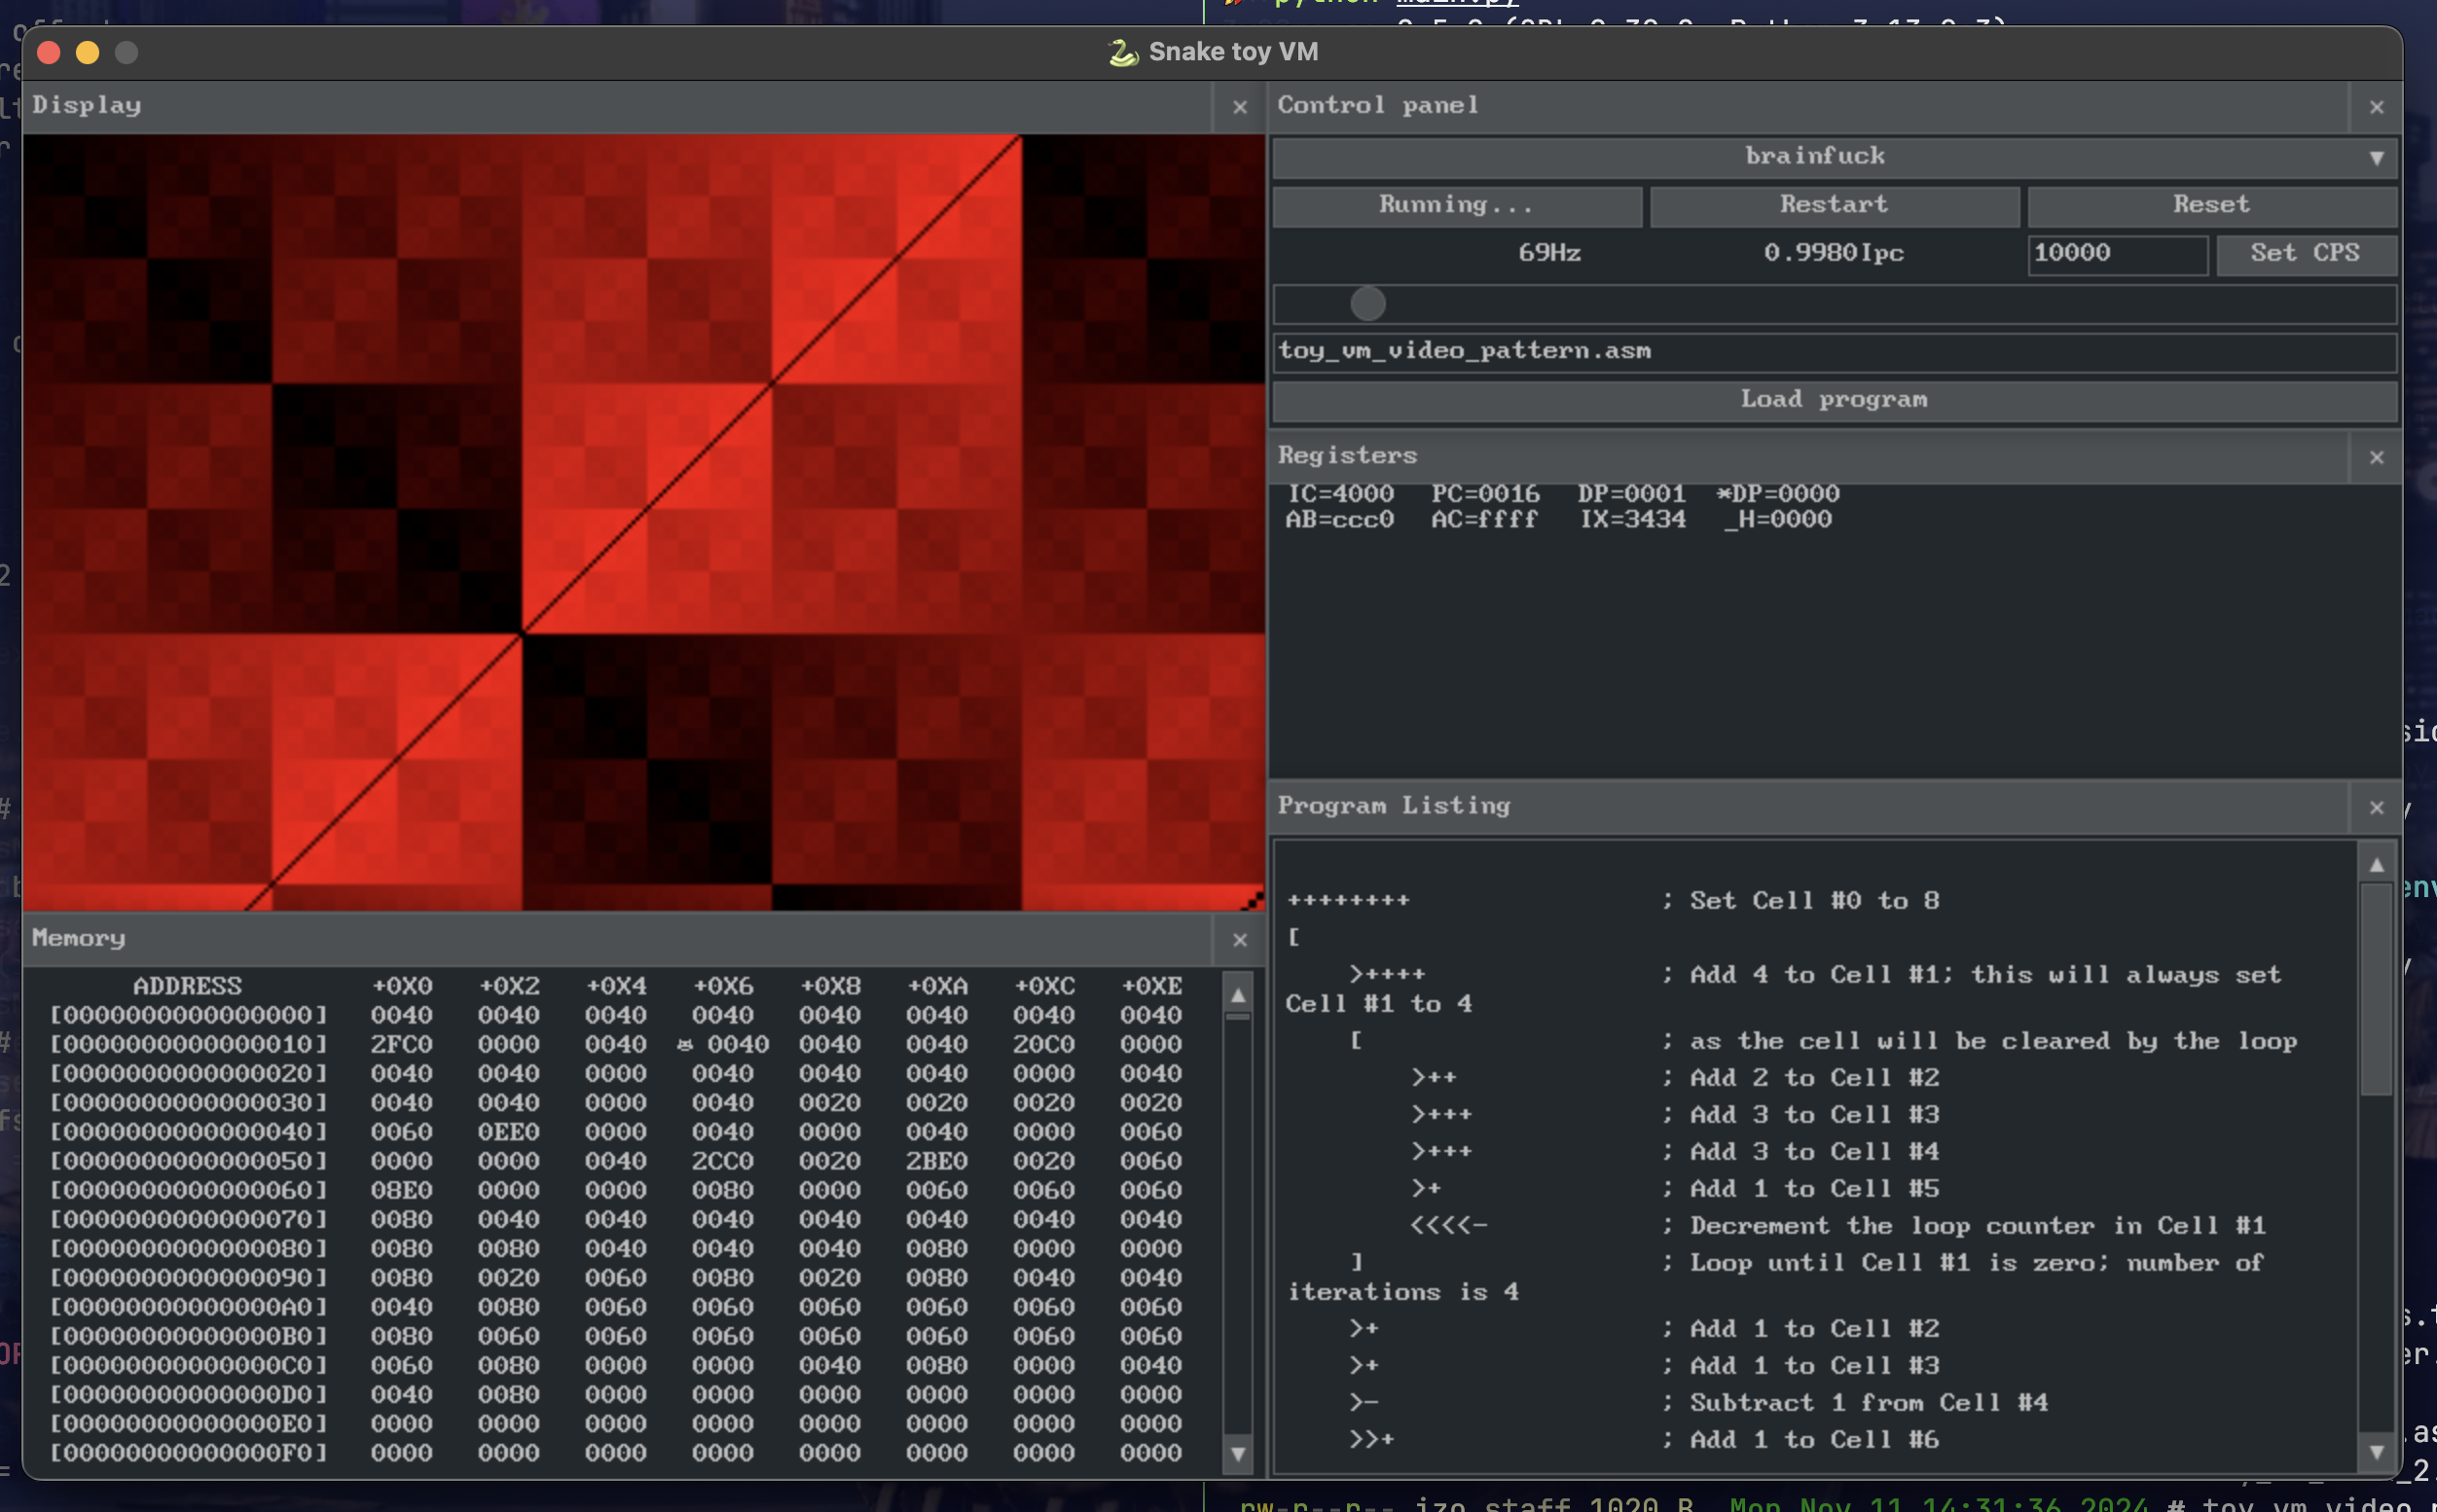Click memory cell 08E0 in row 60
This screenshot has height=1512, width=2437.
point(402,1191)
